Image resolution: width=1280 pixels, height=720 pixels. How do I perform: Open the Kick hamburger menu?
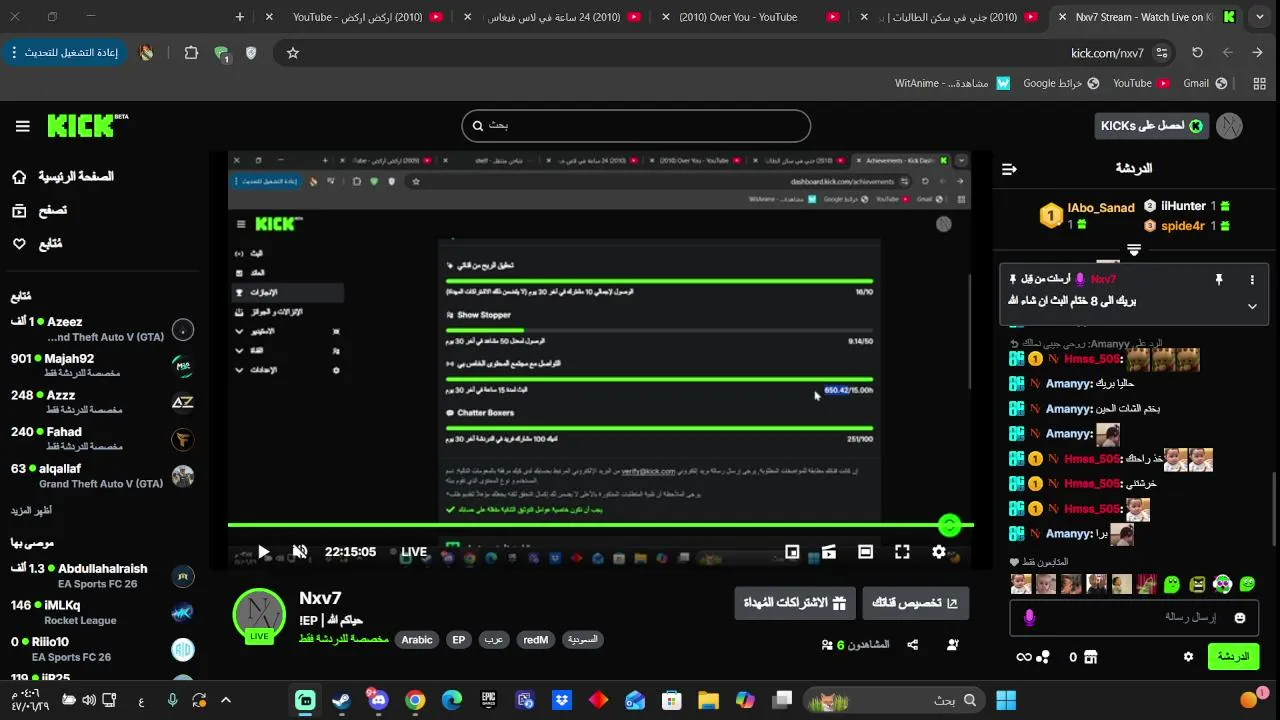click(x=22, y=126)
